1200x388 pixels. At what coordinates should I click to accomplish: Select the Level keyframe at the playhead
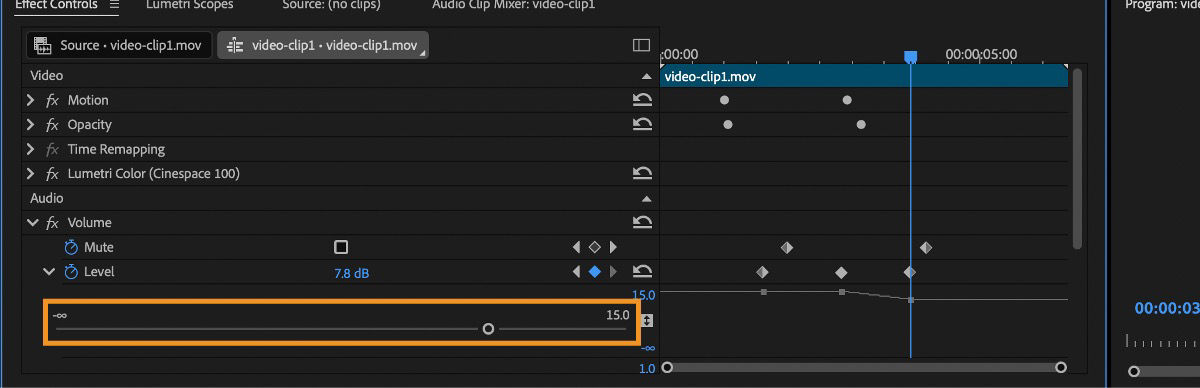pyautogui.click(x=910, y=272)
